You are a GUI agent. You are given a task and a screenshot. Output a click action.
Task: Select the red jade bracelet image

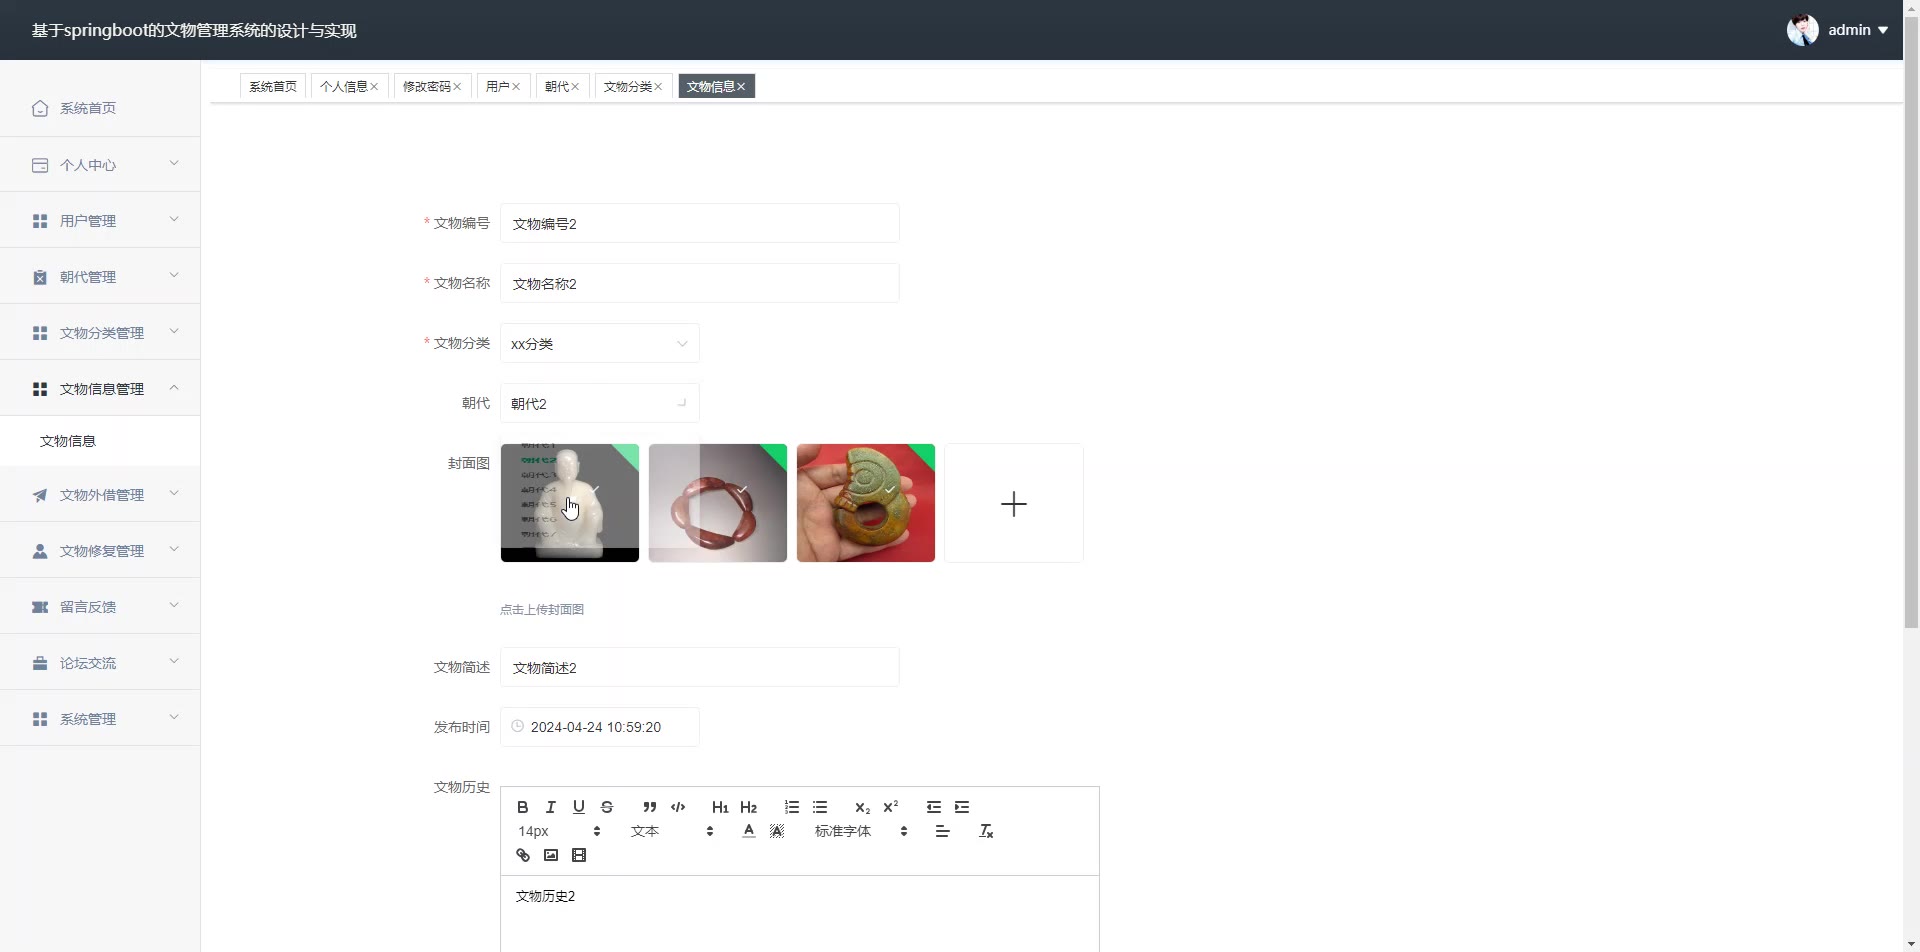[x=717, y=503]
